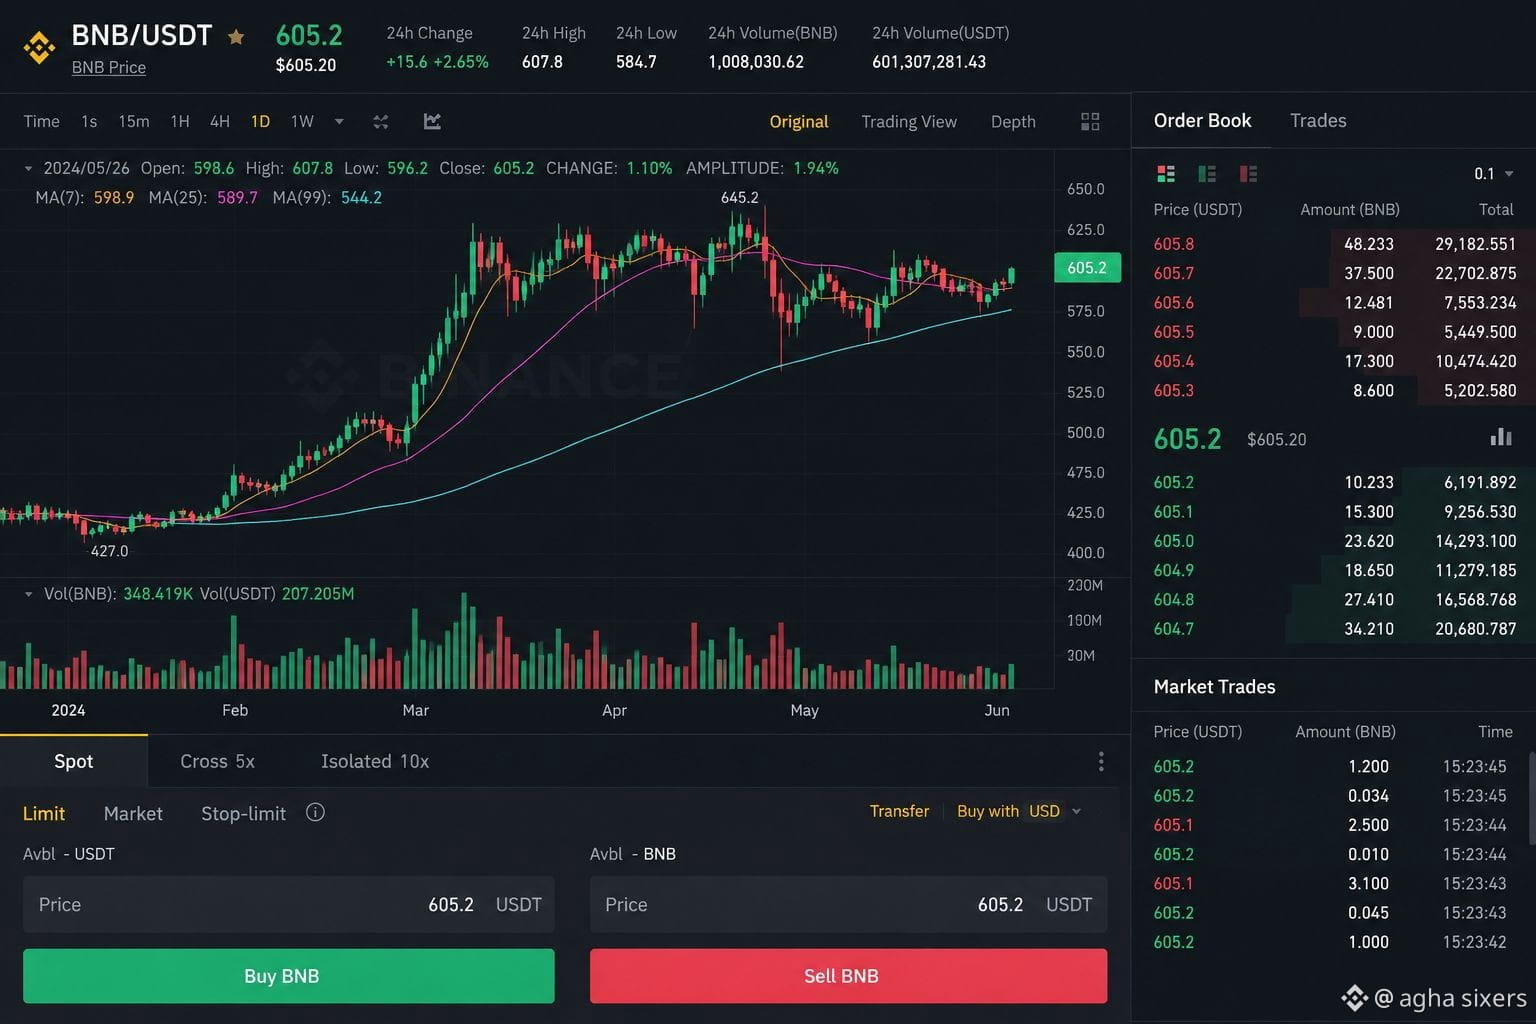Viewport: 1536px width, 1024px height.
Task: Show only buy orders book view
Action: 1207,174
